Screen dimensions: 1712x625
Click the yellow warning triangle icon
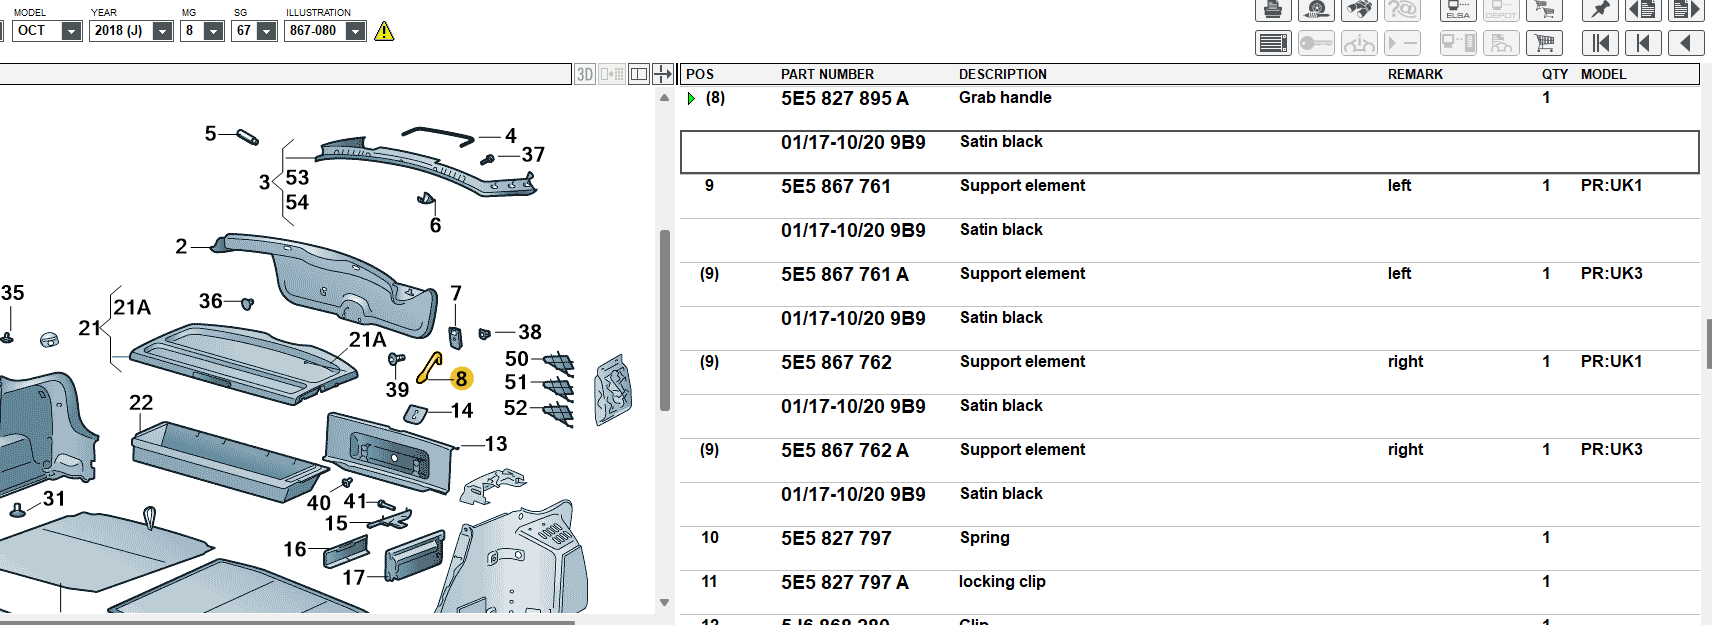[384, 31]
